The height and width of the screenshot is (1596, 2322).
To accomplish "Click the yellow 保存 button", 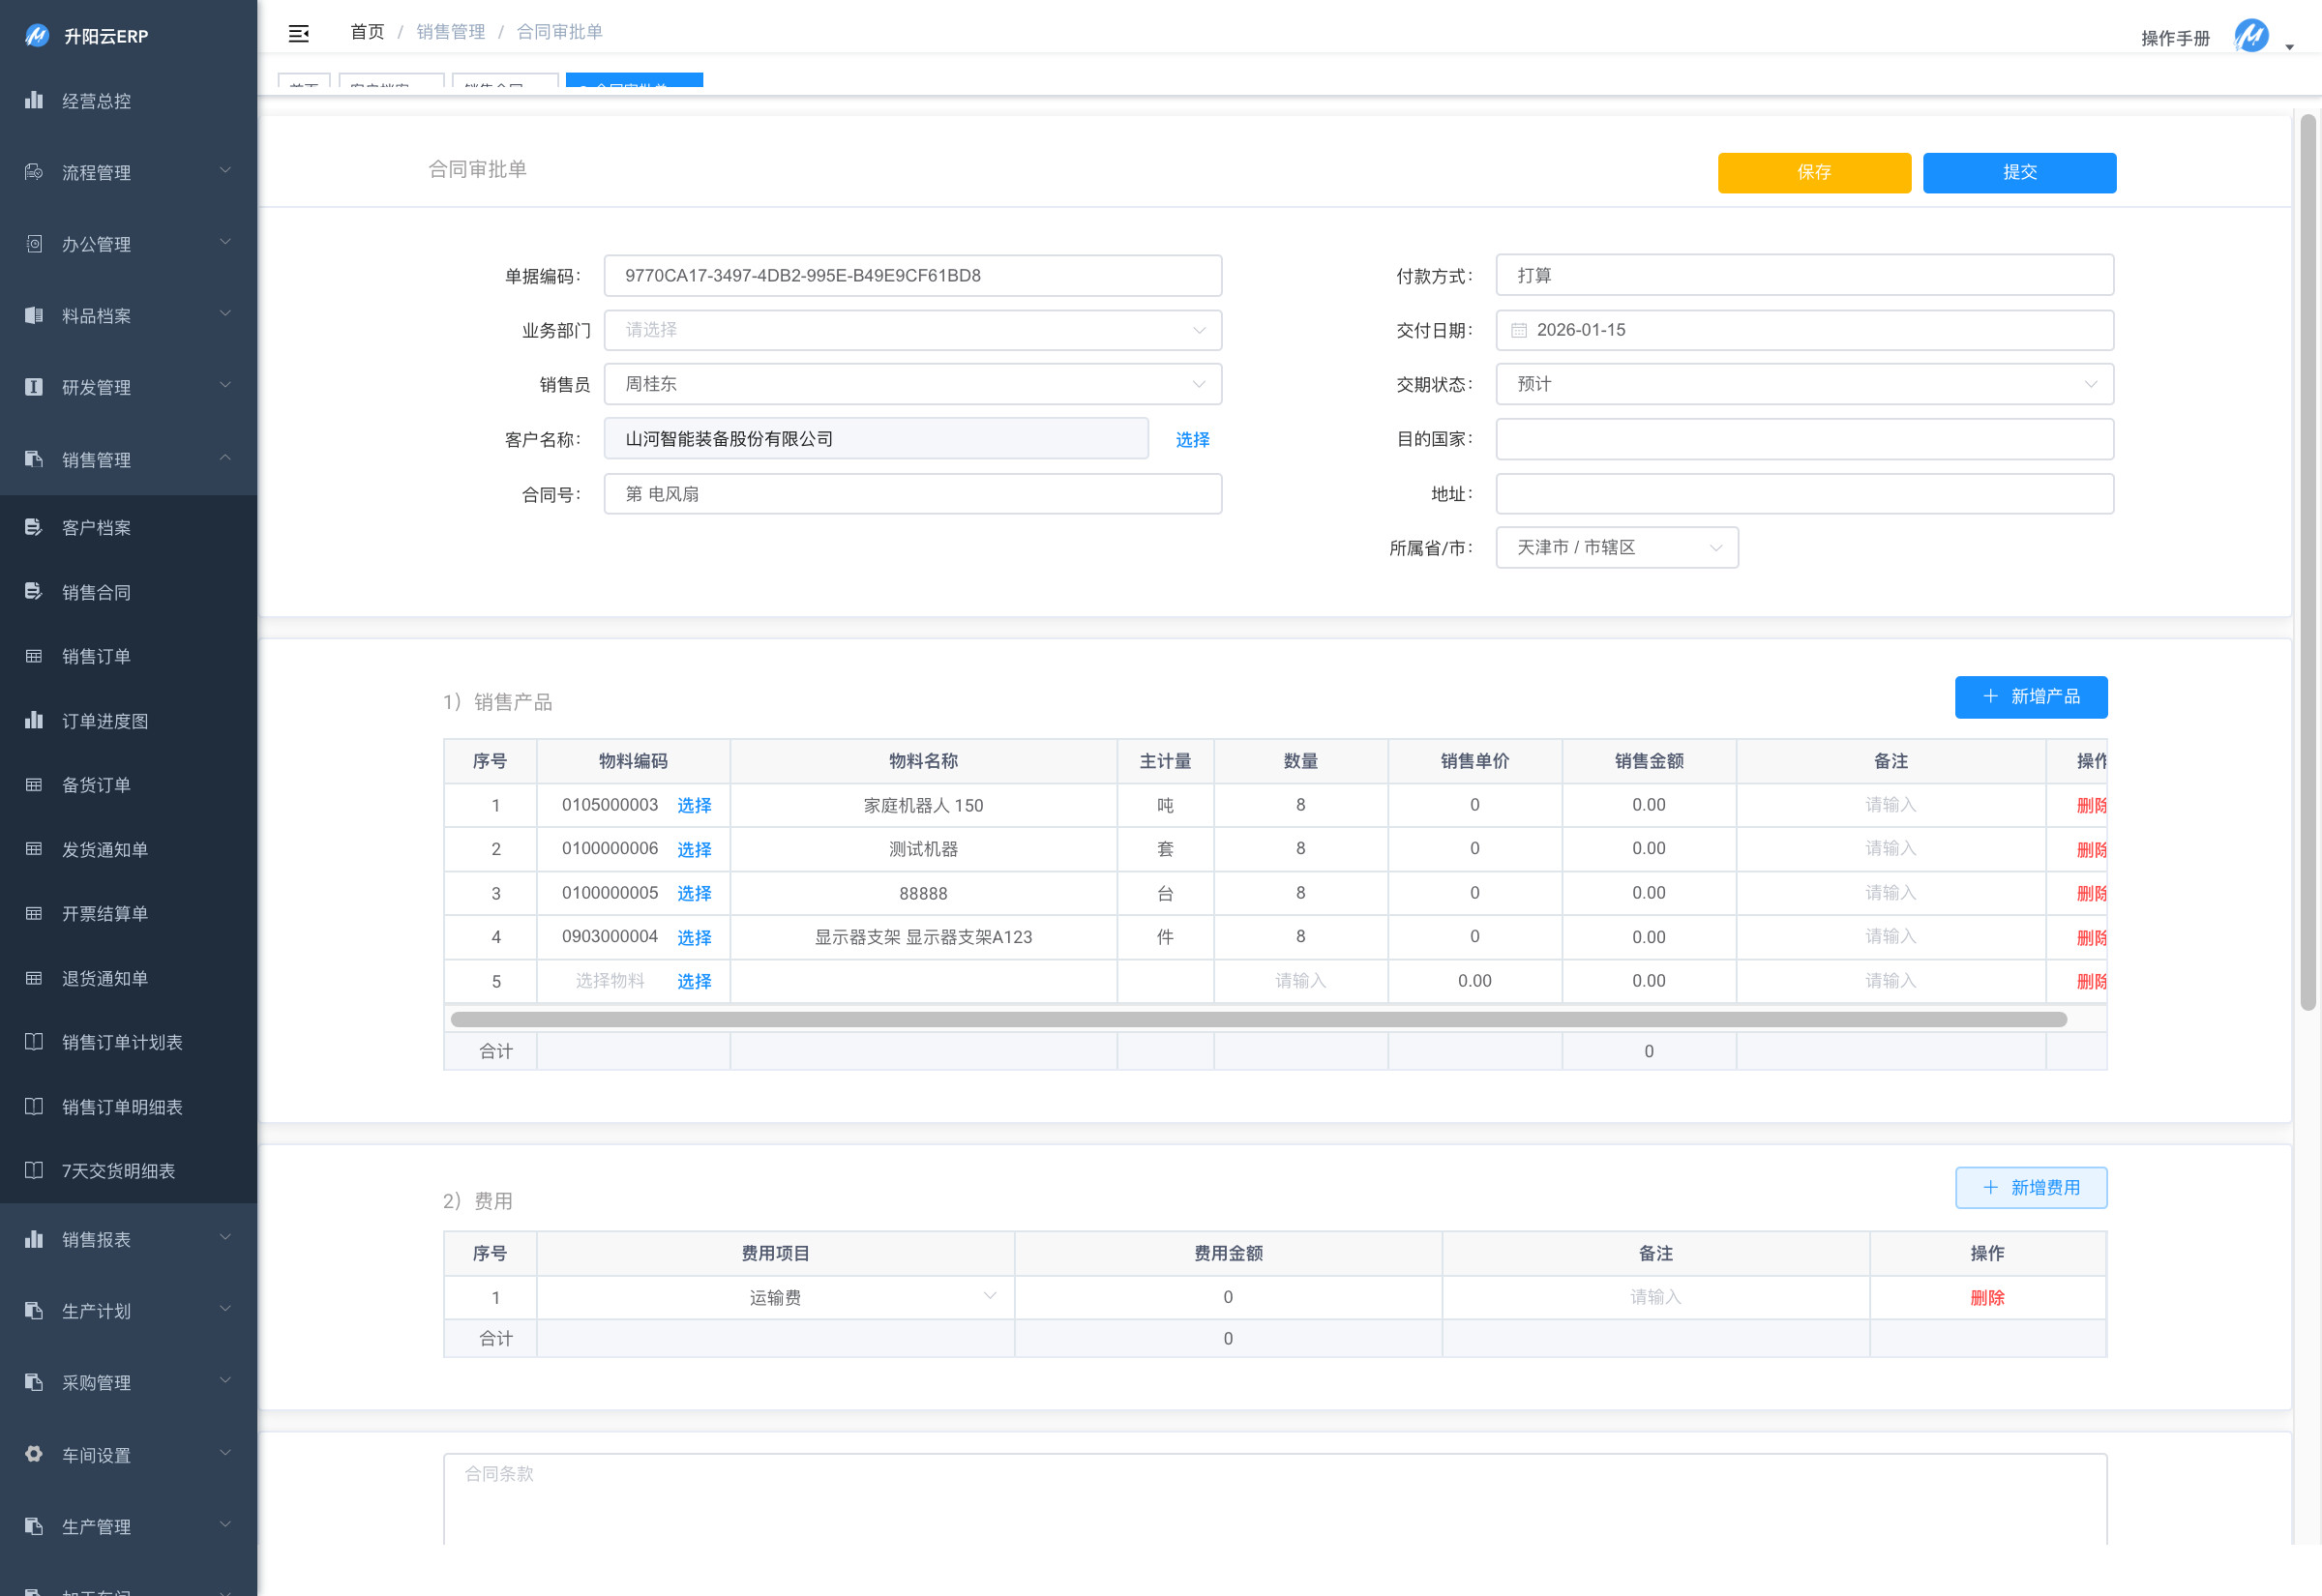I will point(1813,172).
